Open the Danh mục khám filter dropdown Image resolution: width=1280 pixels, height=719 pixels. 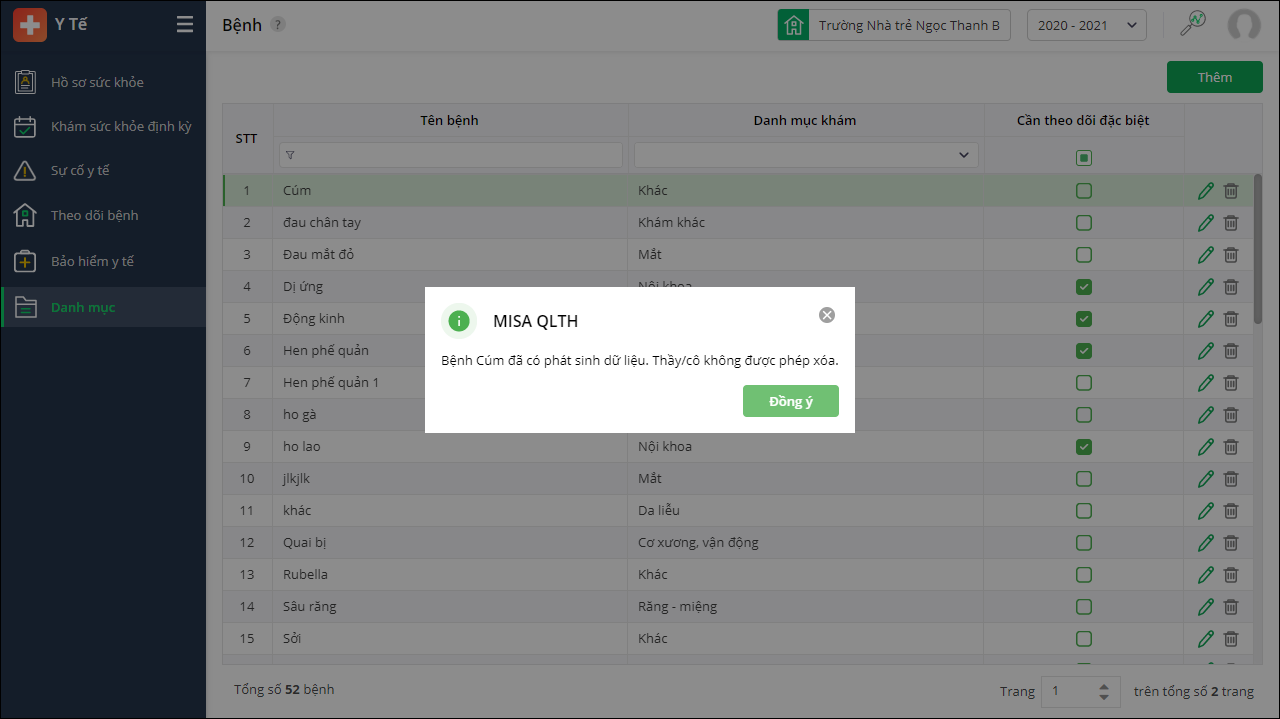point(805,155)
